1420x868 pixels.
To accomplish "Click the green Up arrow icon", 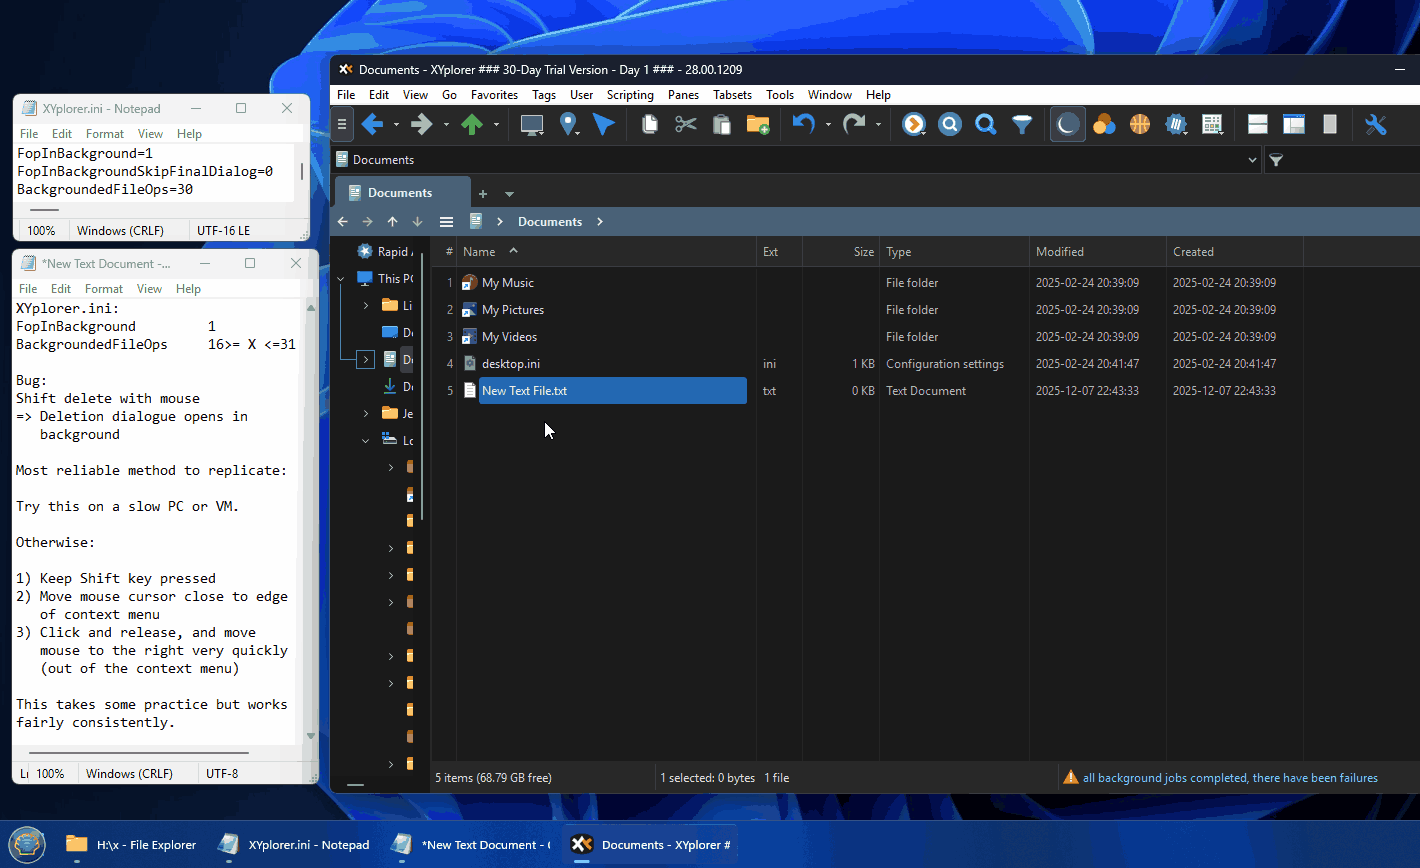I will pos(471,124).
